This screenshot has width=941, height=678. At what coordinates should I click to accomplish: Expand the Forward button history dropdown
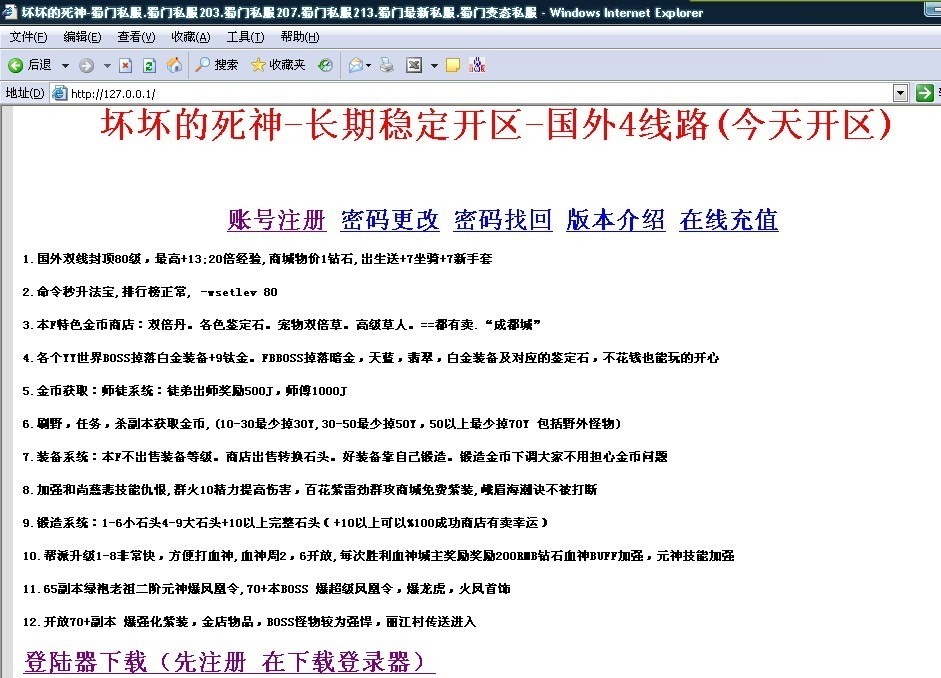(107, 65)
